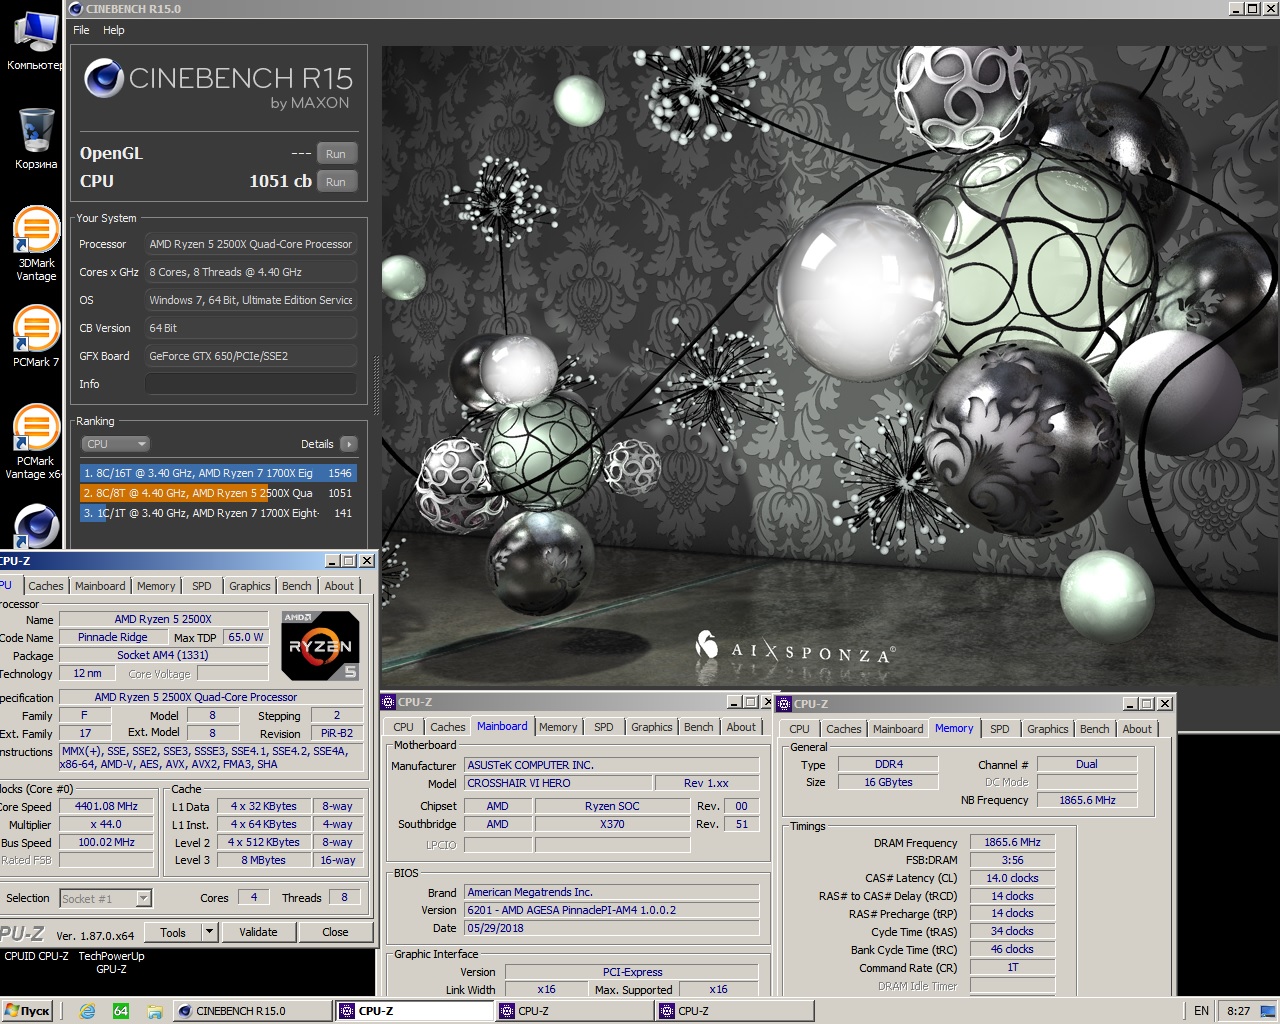Screen dimensions: 1280x1024
Task: Switch to the first CPU-Z taskbar item
Action: click(413, 1011)
